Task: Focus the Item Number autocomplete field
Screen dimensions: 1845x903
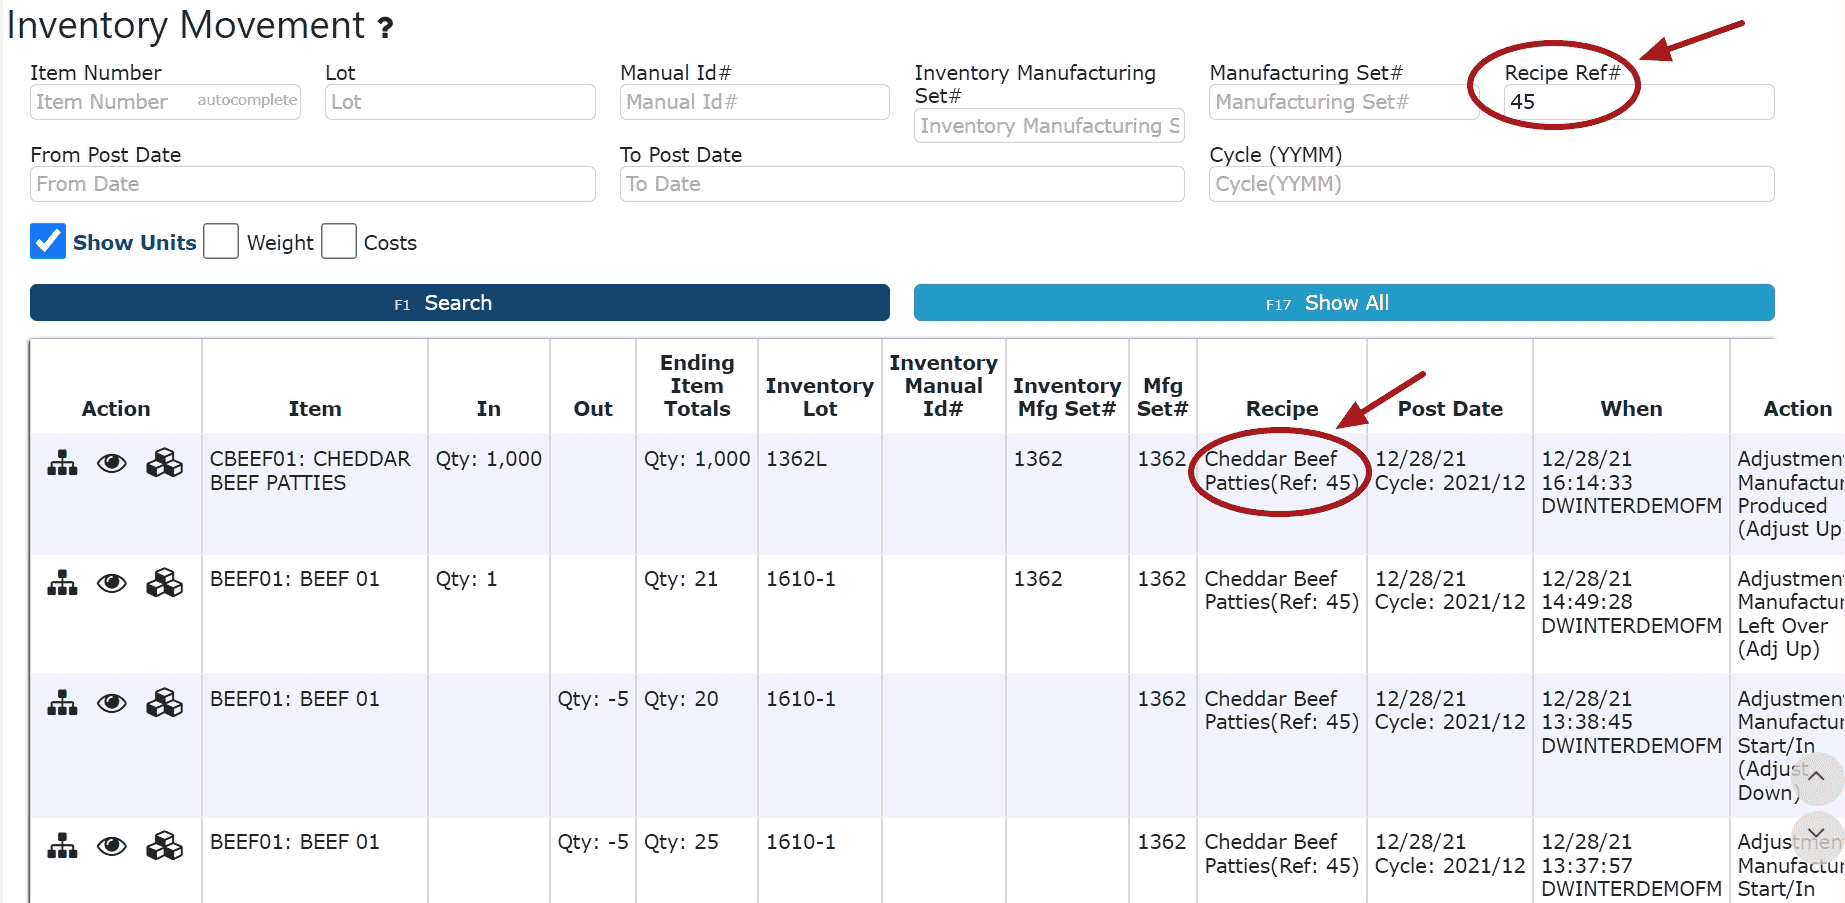Action: pyautogui.click(x=165, y=102)
